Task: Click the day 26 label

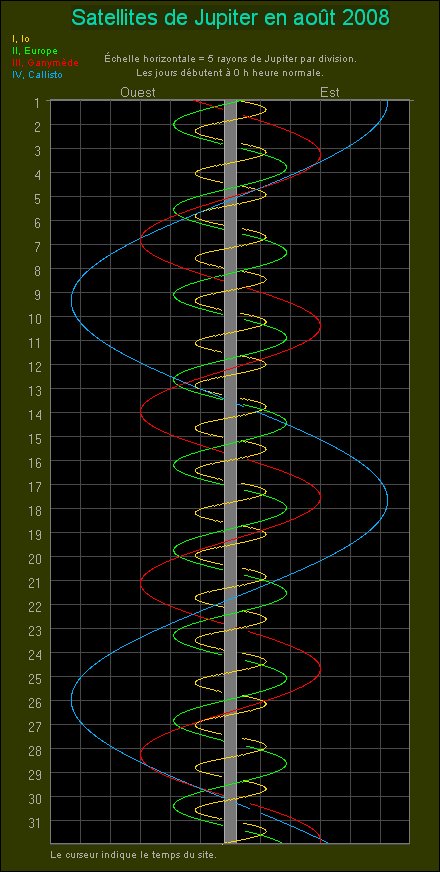Action: (34, 701)
